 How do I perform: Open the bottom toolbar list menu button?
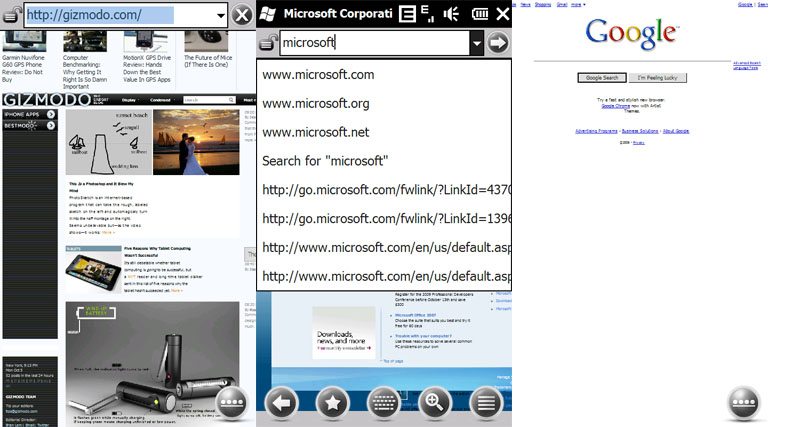(x=486, y=403)
